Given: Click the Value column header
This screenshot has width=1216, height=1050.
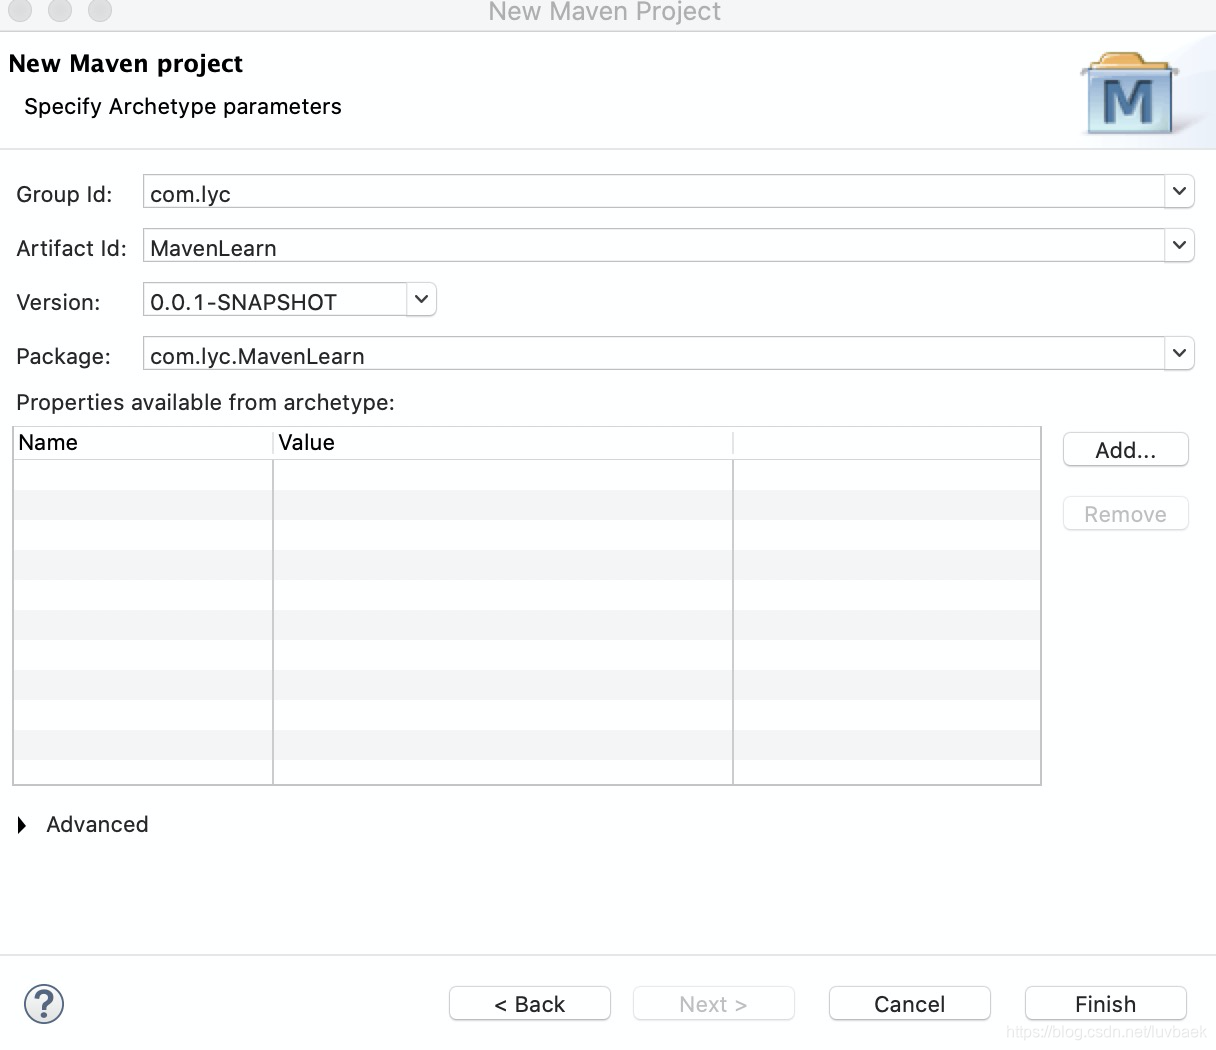Looking at the screenshot, I should point(503,443).
